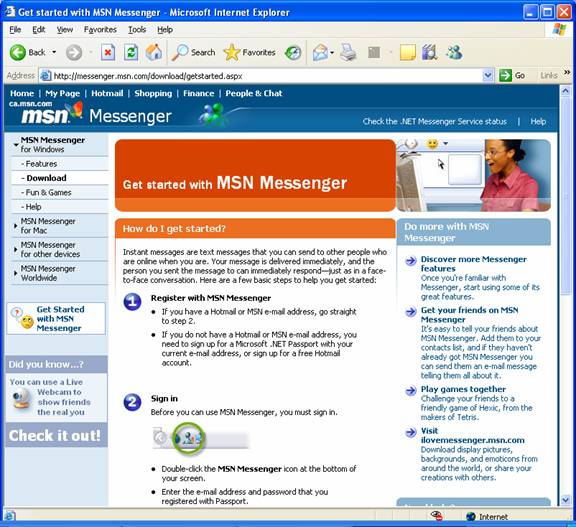This screenshot has width=576, height=527.
Task: Go to Hotmail in the top nav
Action: coord(107,93)
